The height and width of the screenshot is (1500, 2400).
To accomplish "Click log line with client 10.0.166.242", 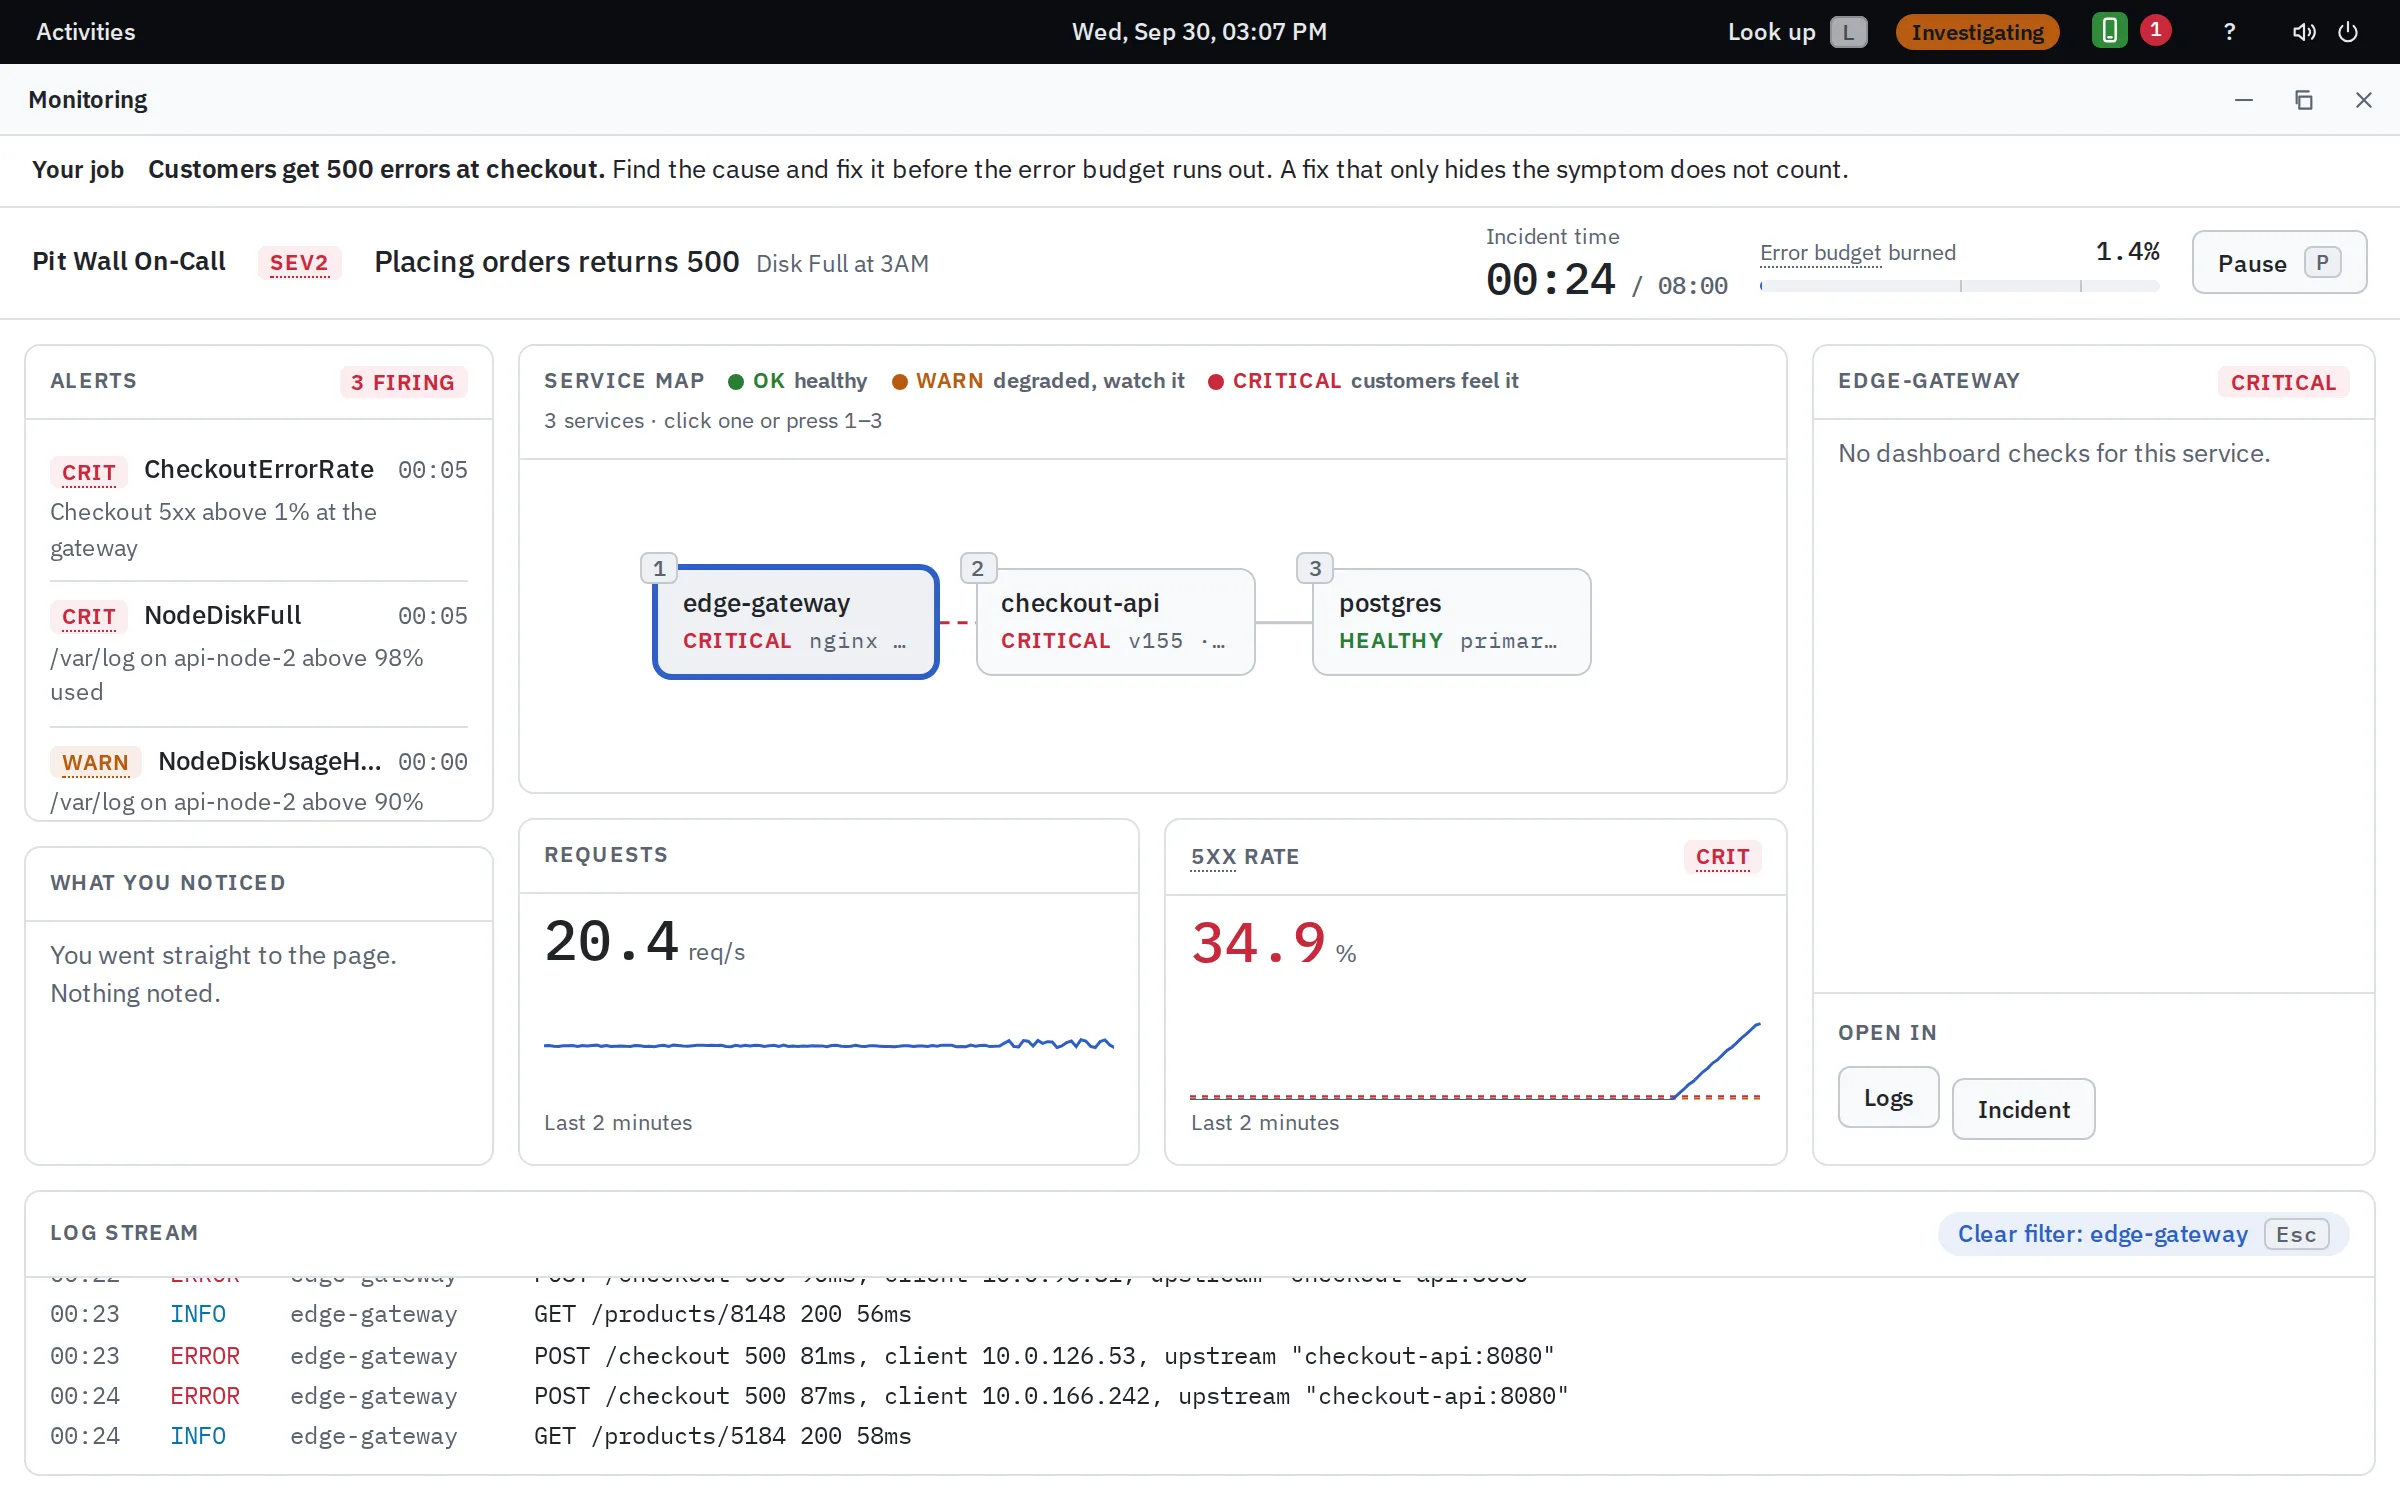I will tap(1200, 1395).
